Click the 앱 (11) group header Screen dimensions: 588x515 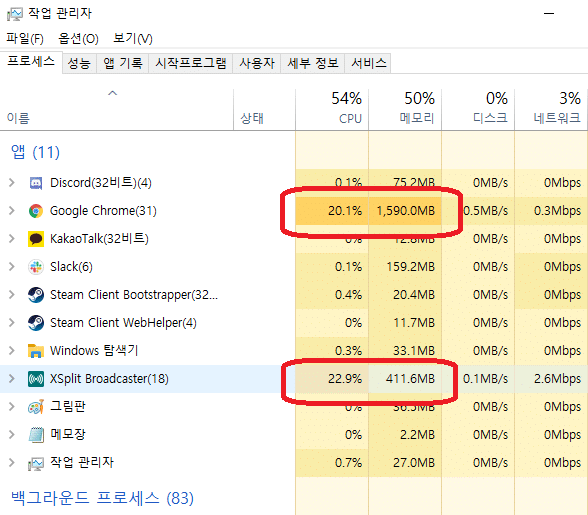coord(35,152)
